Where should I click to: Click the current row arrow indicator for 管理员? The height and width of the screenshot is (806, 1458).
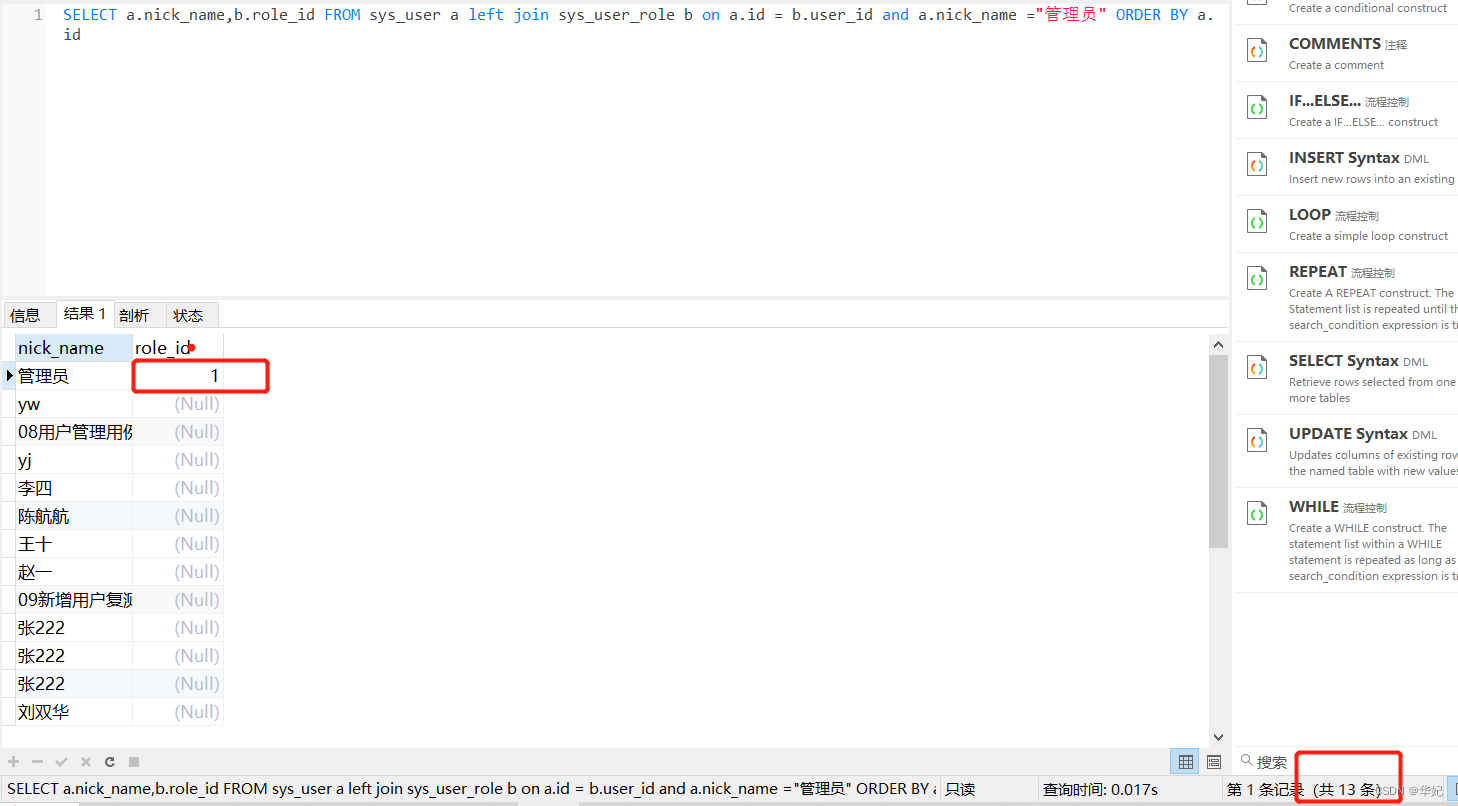10,376
